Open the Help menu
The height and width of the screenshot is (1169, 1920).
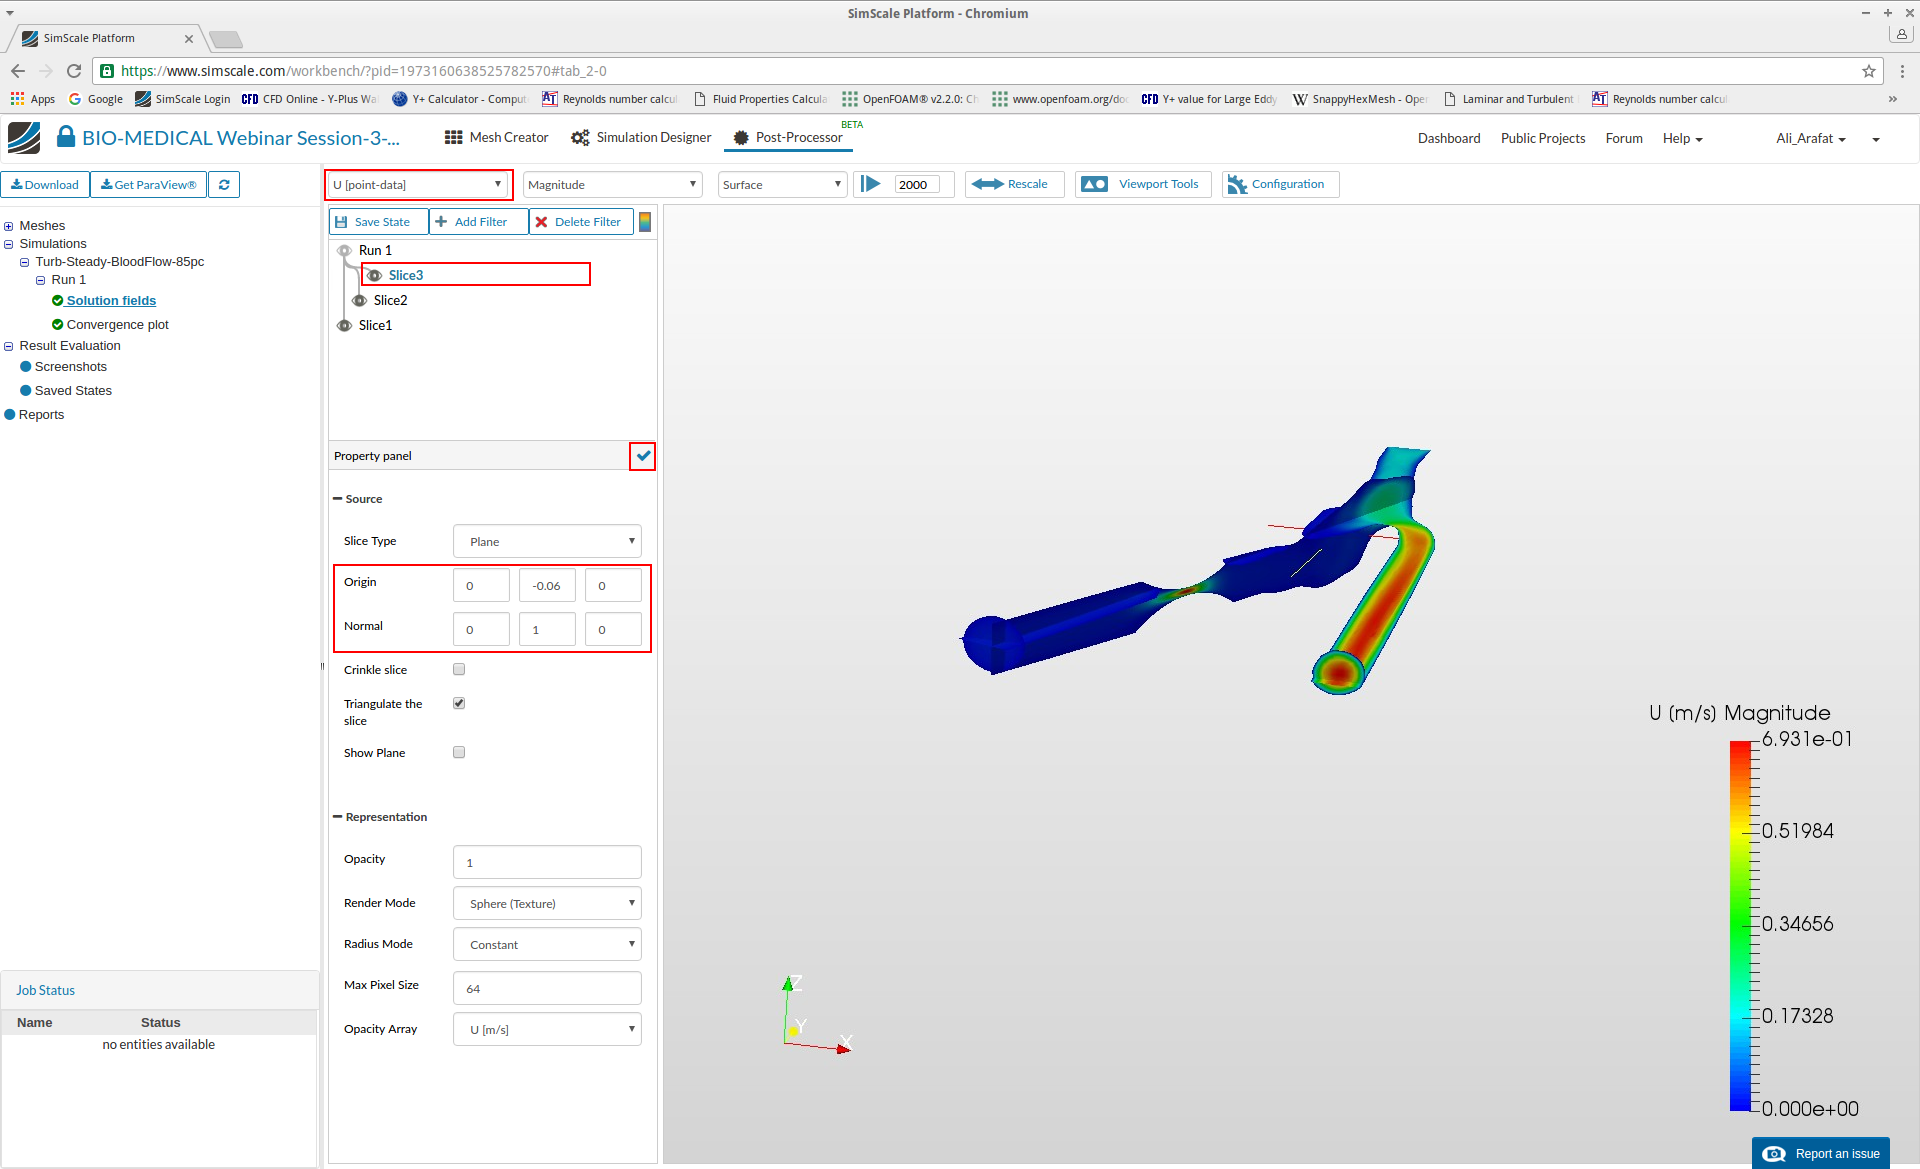(x=1682, y=139)
